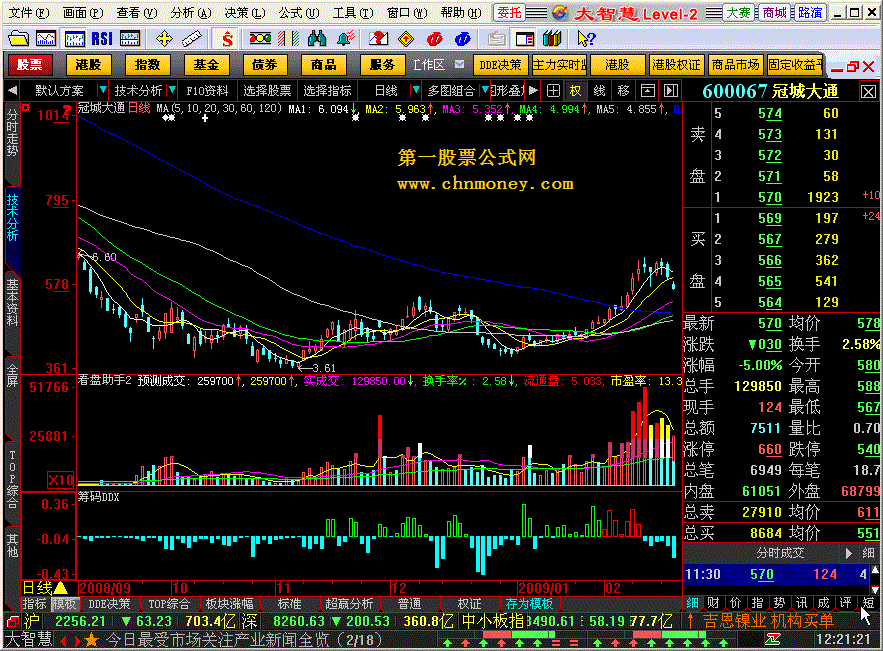Click the red-green Z logo in status bar
The height and width of the screenshot is (651, 883).
pos(773,639)
